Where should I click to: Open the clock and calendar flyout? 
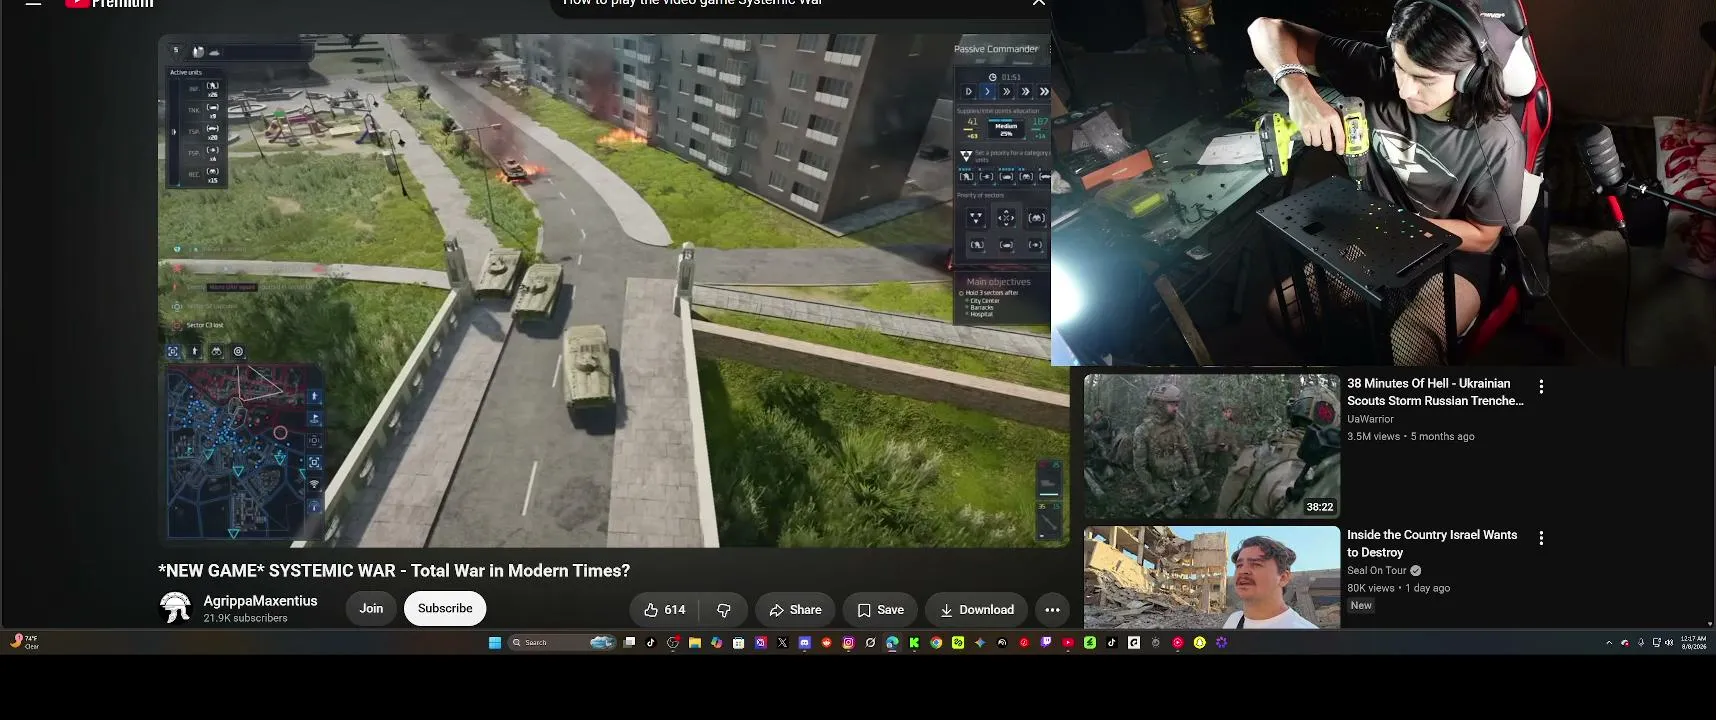(1694, 643)
